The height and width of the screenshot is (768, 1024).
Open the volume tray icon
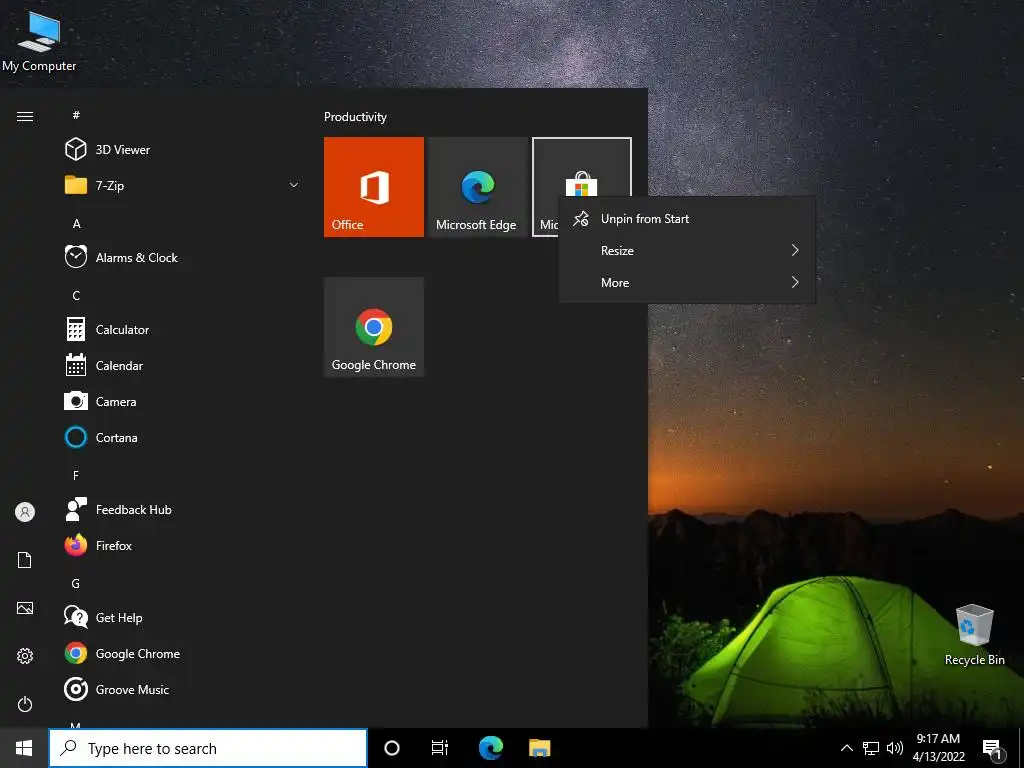point(895,748)
